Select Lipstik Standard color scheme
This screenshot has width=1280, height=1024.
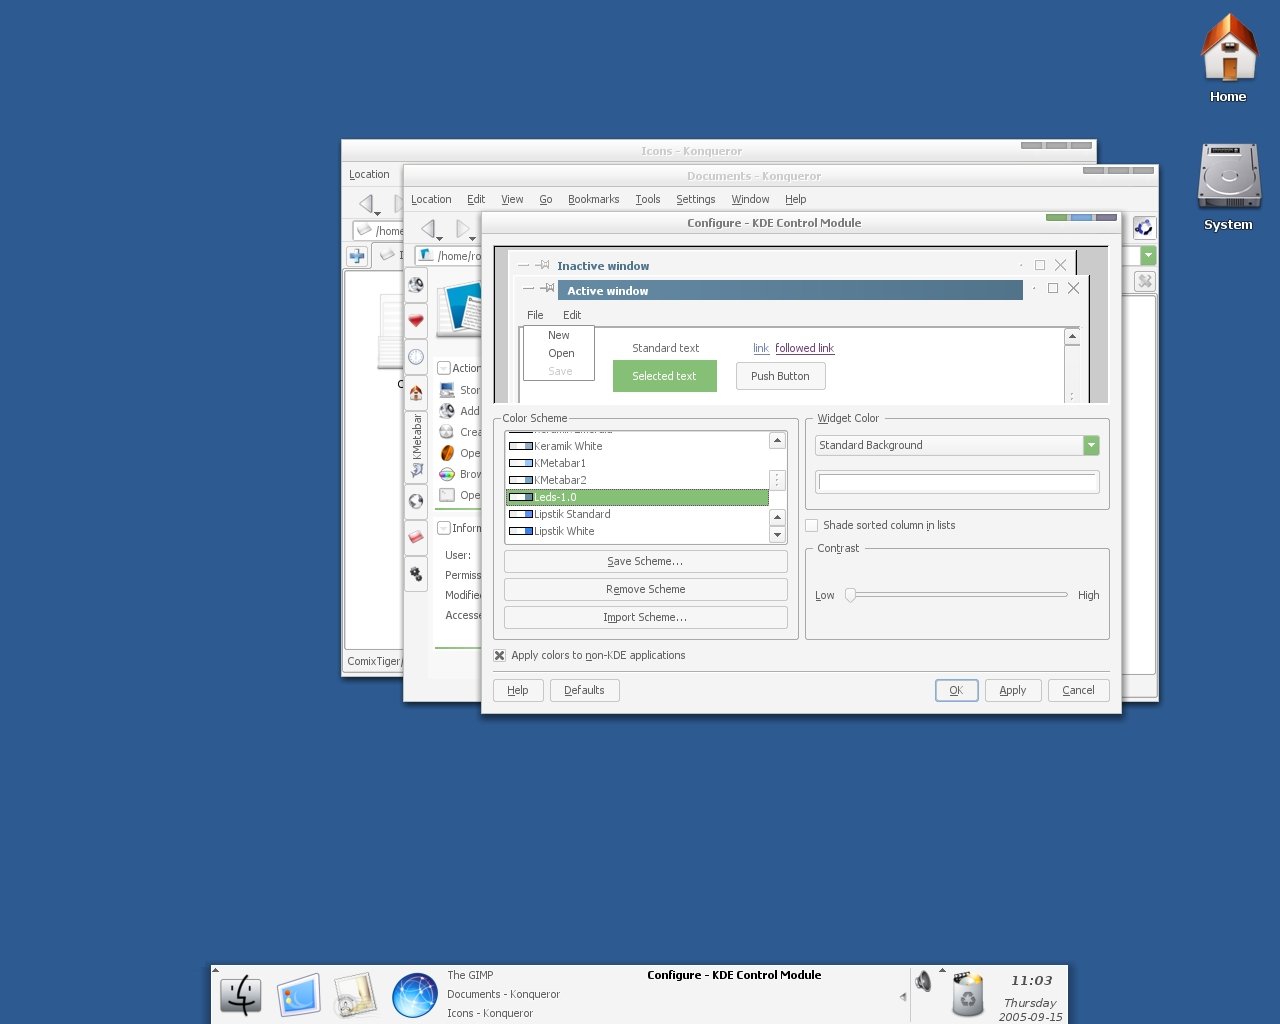click(x=637, y=514)
